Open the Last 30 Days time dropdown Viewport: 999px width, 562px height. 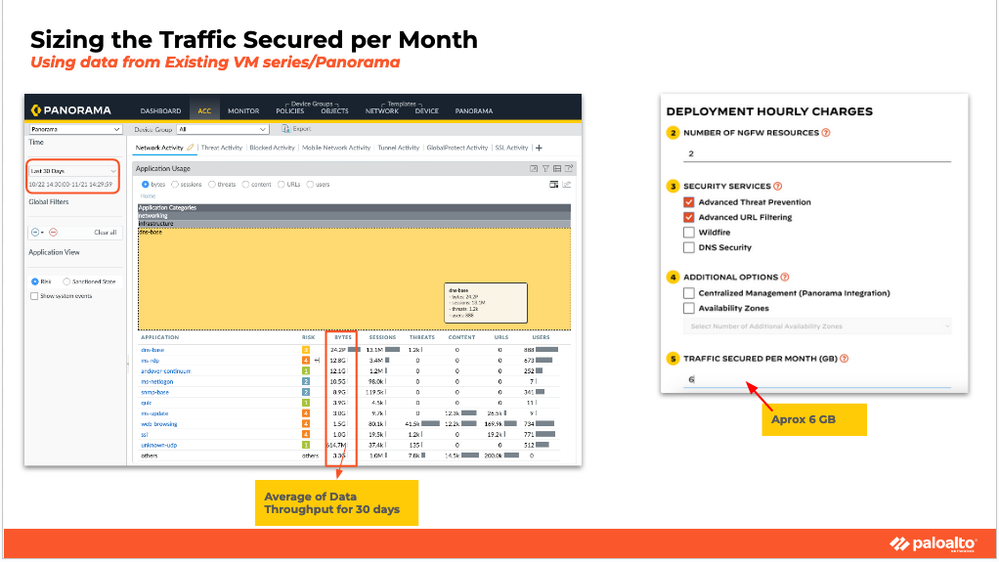pyautogui.click(x=73, y=171)
